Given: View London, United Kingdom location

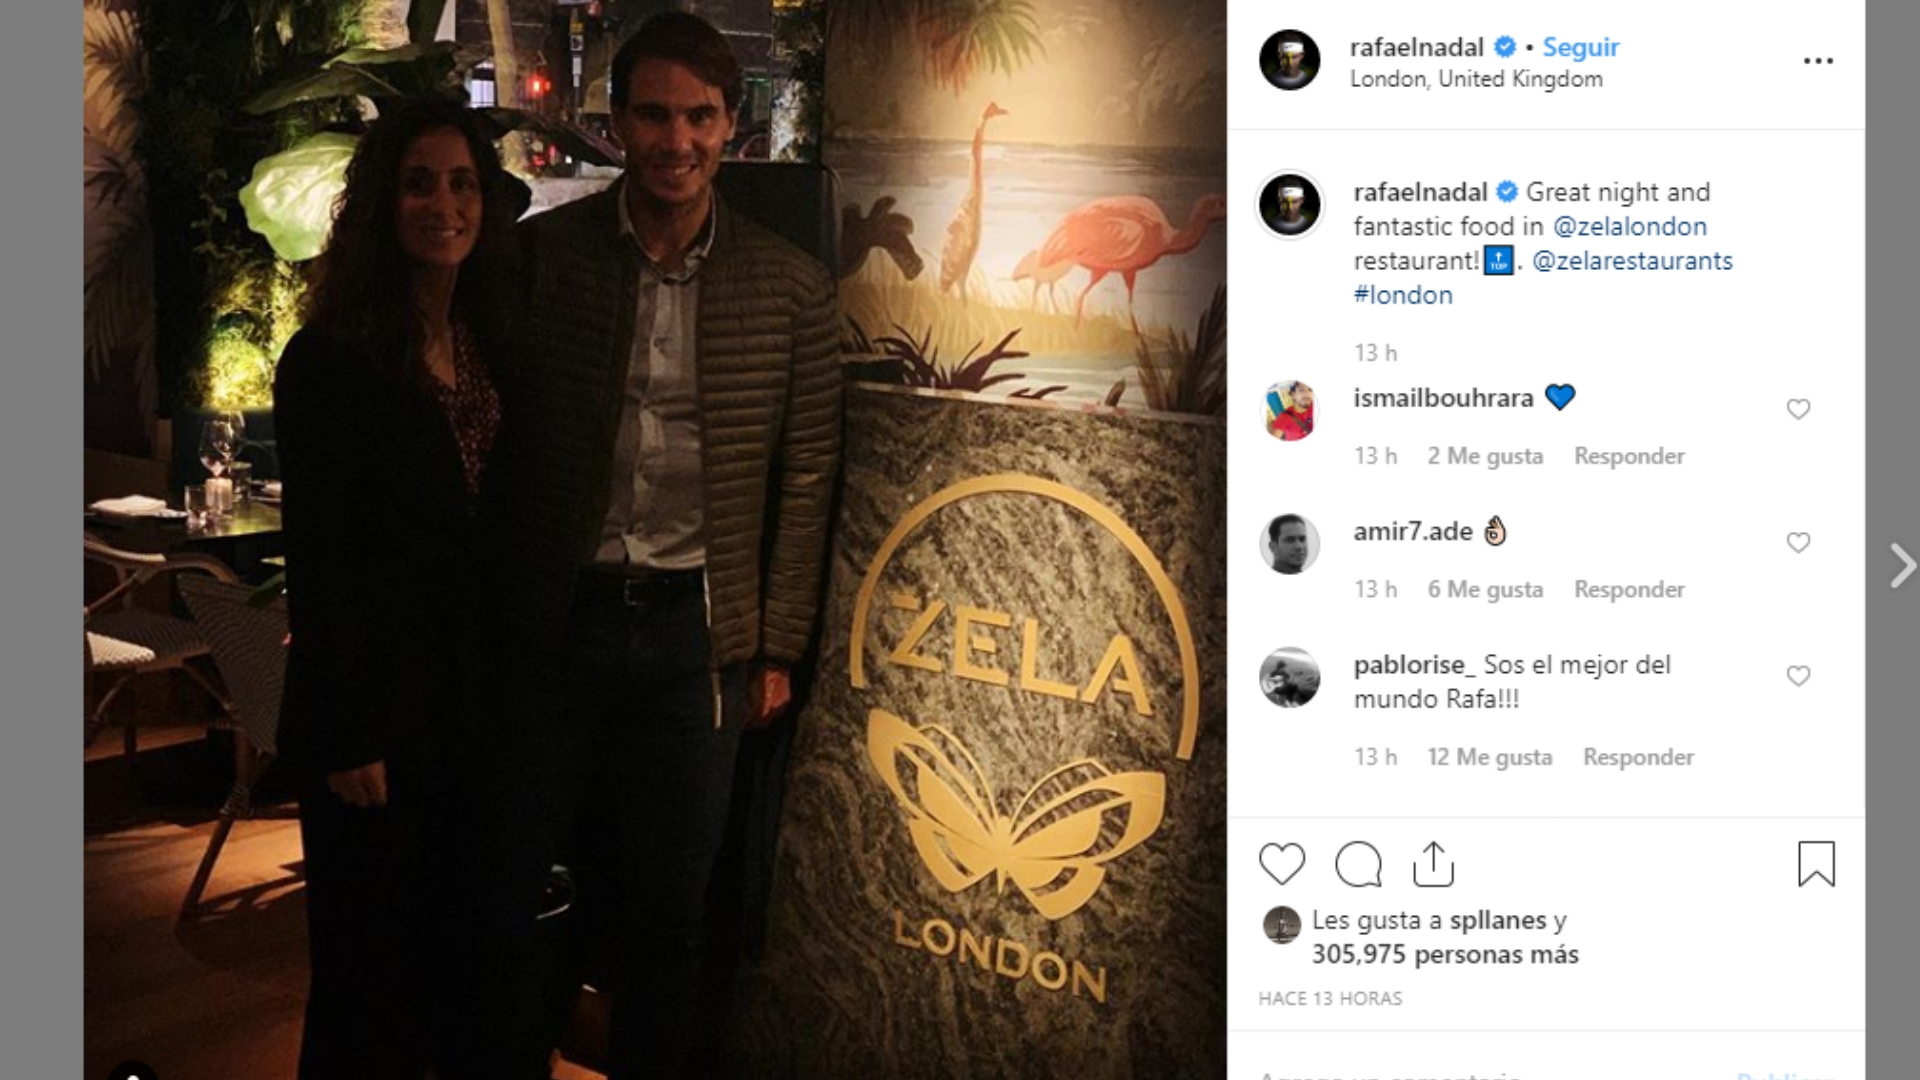Looking at the screenshot, I should (x=1476, y=79).
